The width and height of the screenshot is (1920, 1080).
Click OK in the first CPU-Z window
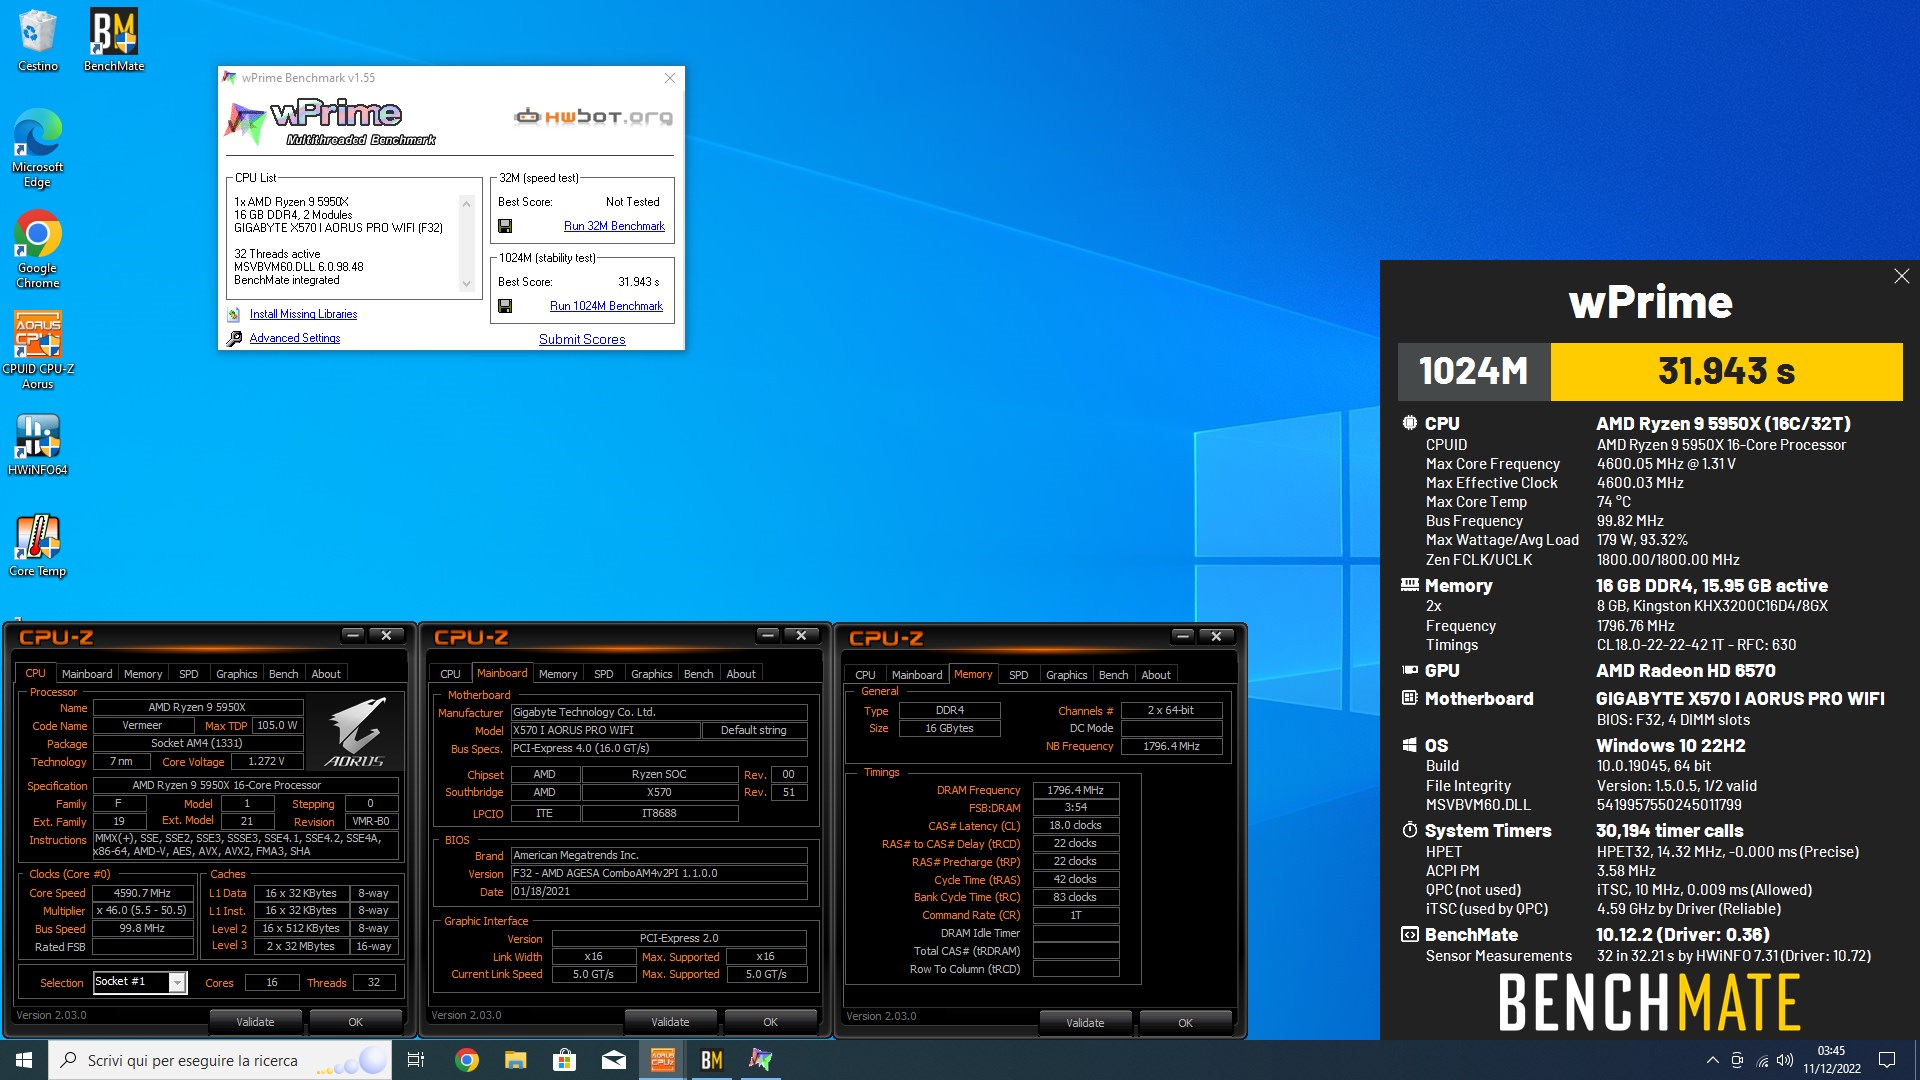355,1022
